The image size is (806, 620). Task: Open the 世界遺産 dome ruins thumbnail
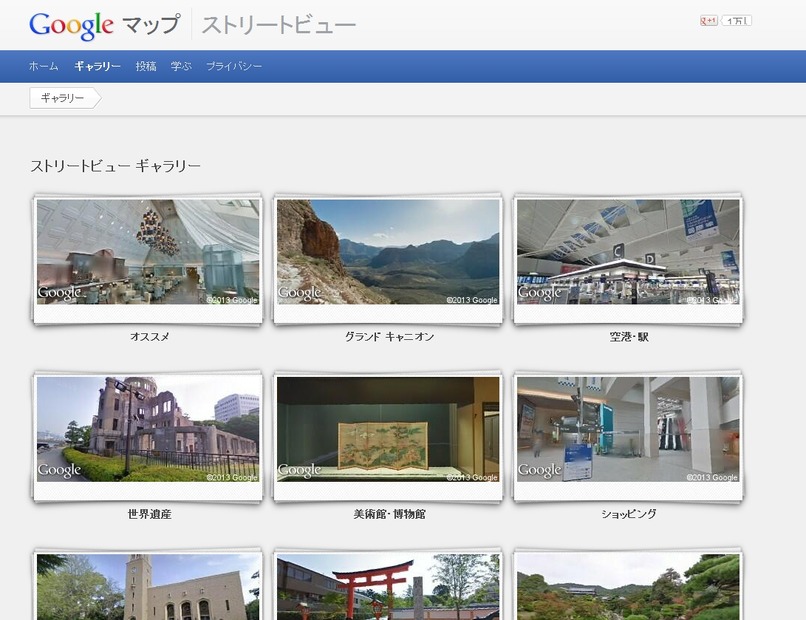[148, 429]
